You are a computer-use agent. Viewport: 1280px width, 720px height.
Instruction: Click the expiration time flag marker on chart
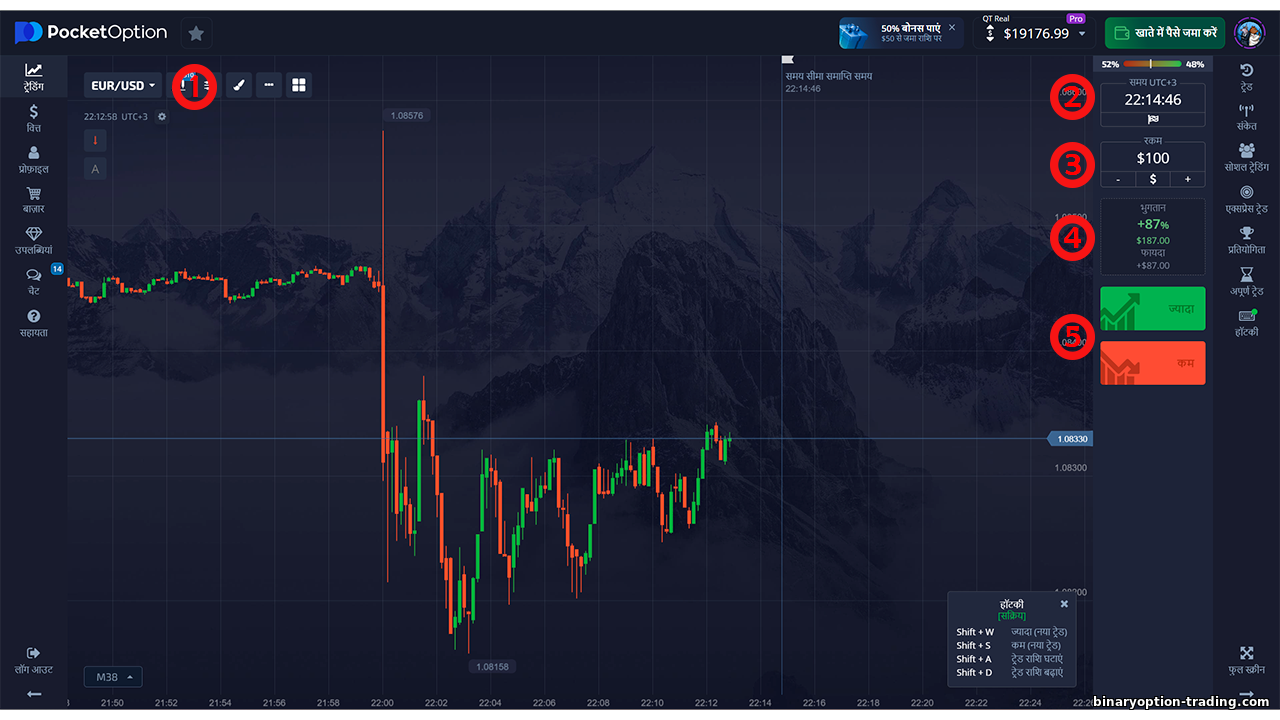[787, 60]
